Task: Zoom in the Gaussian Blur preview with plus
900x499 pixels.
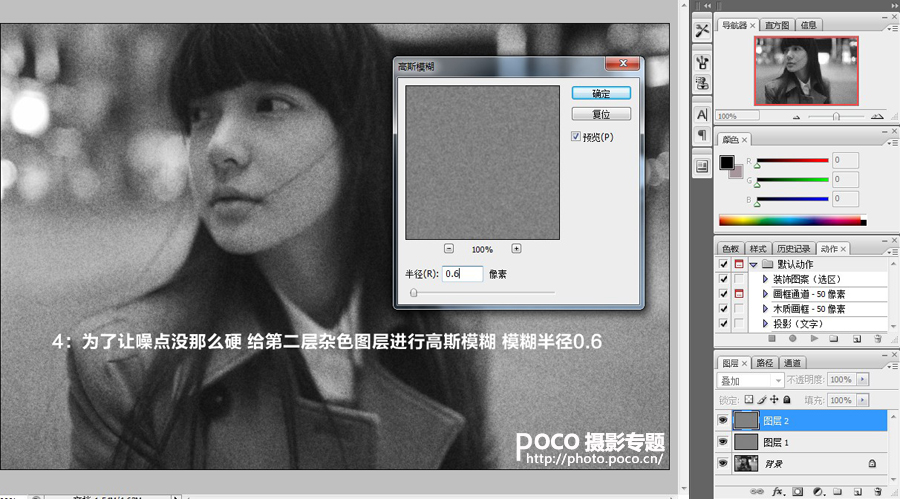Action: point(516,249)
